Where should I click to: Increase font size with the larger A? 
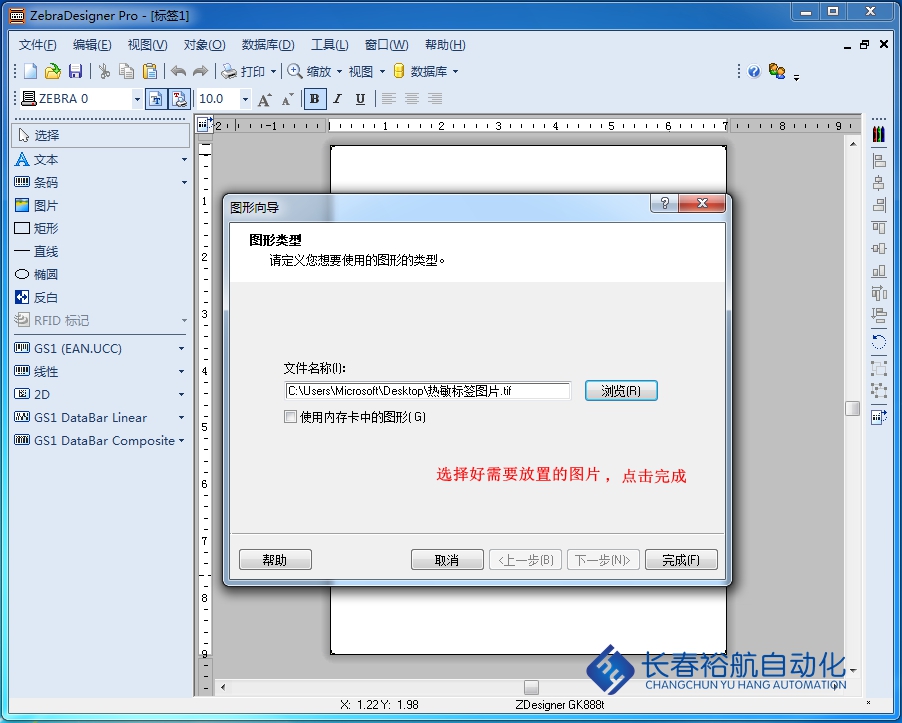click(x=264, y=99)
